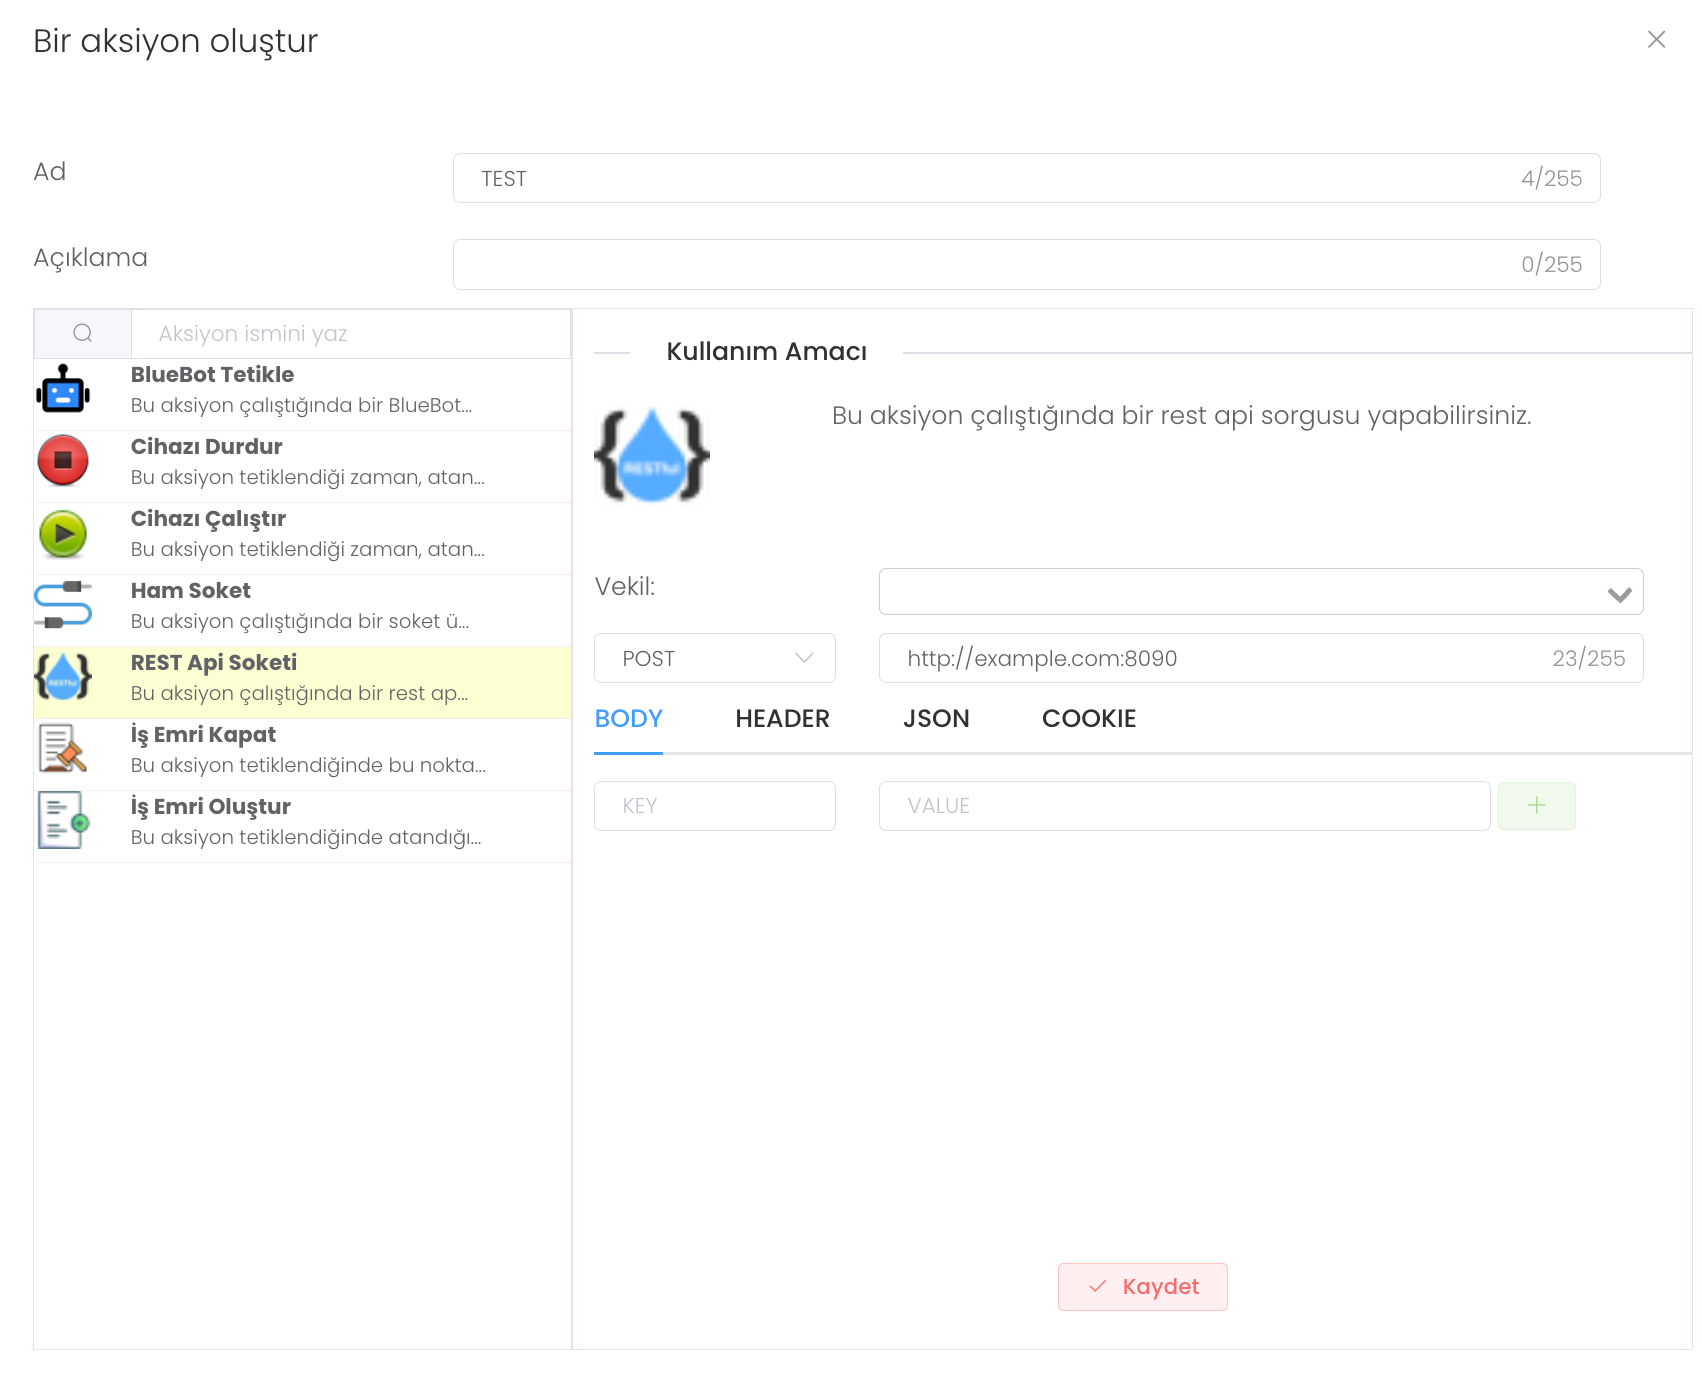Add key-value pair with green plus button
This screenshot has width=1702, height=1396.
(1536, 806)
